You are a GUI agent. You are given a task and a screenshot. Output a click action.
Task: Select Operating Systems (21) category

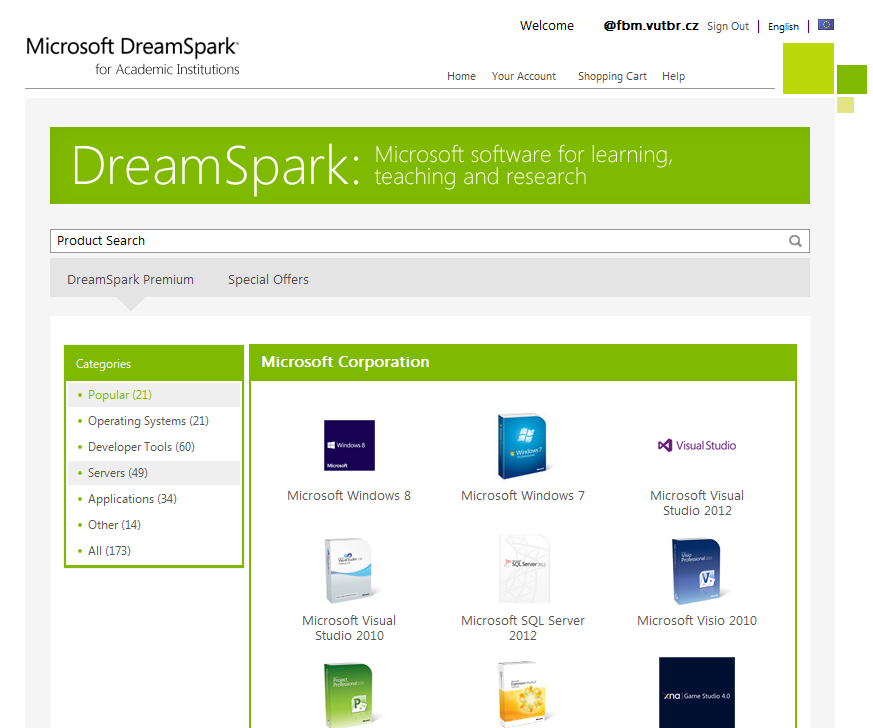click(x=154, y=421)
